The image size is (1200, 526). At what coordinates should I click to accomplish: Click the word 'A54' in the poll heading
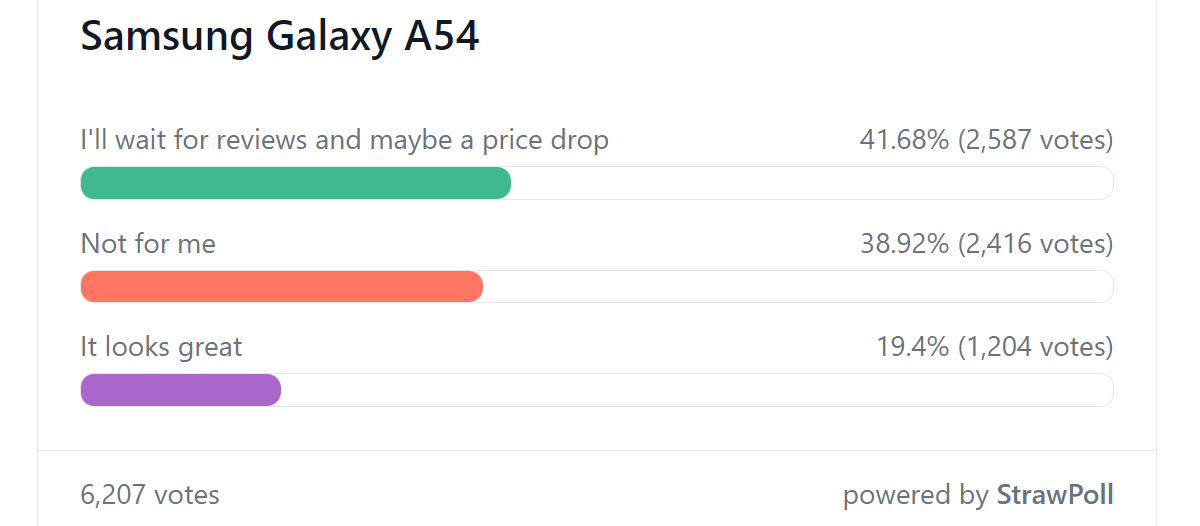tap(441, 37)
